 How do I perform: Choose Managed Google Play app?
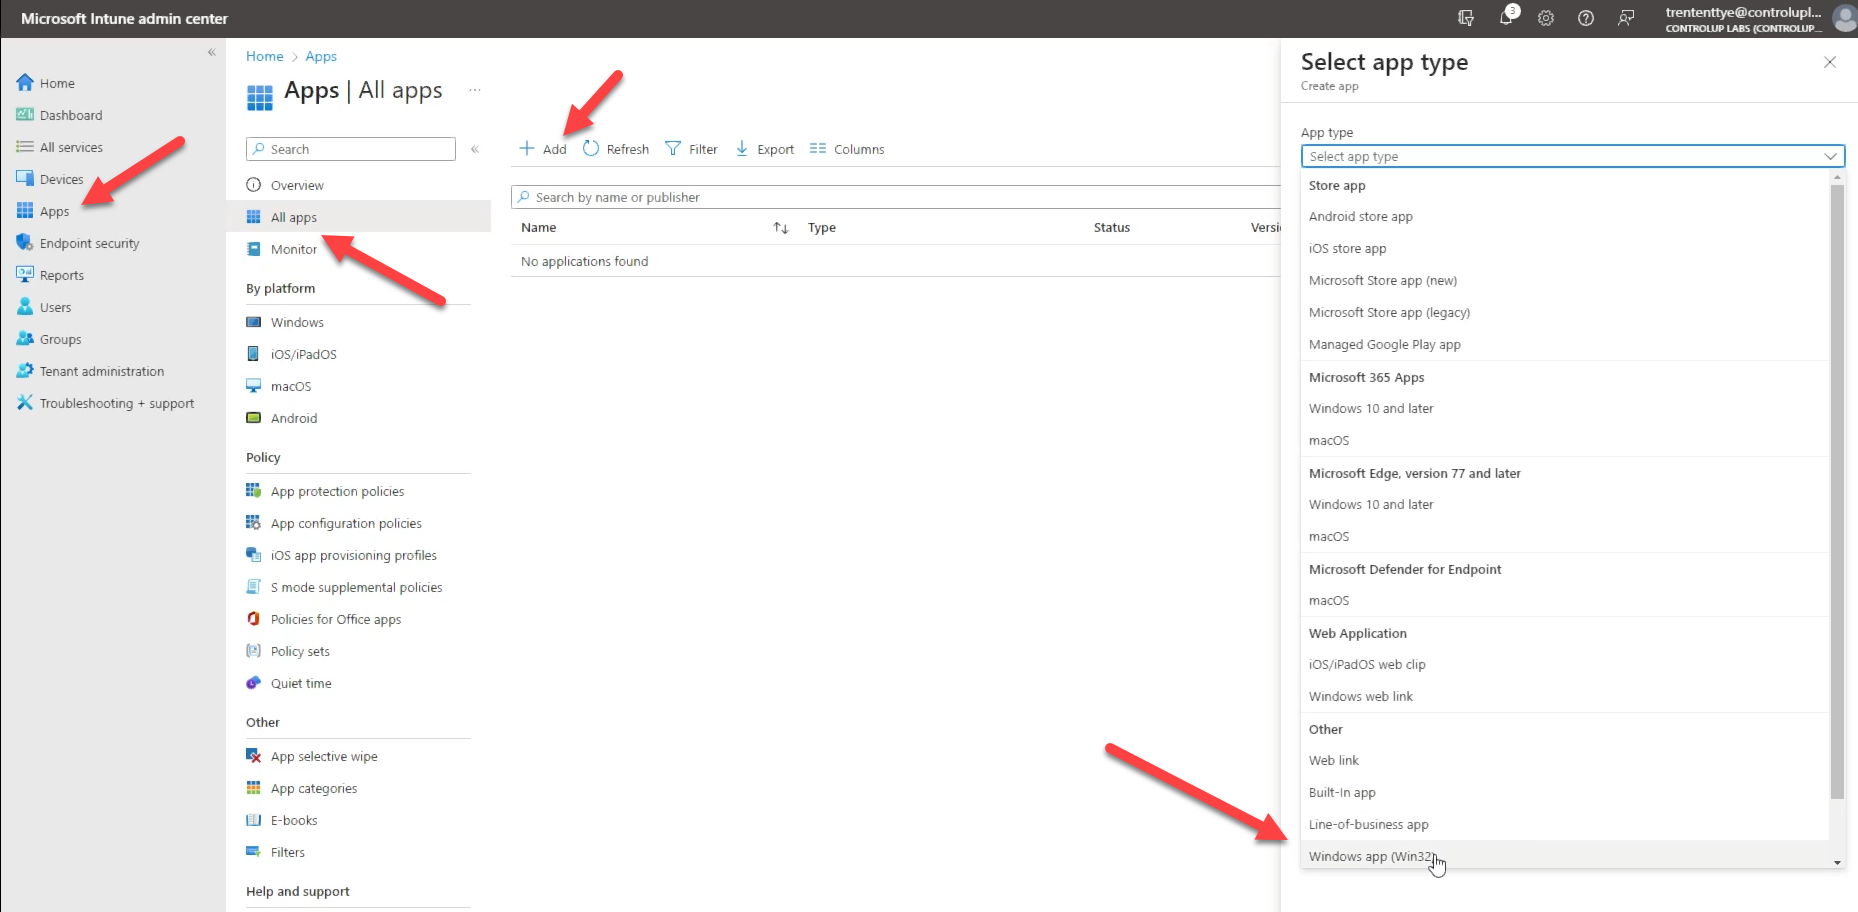(1384, 344)
